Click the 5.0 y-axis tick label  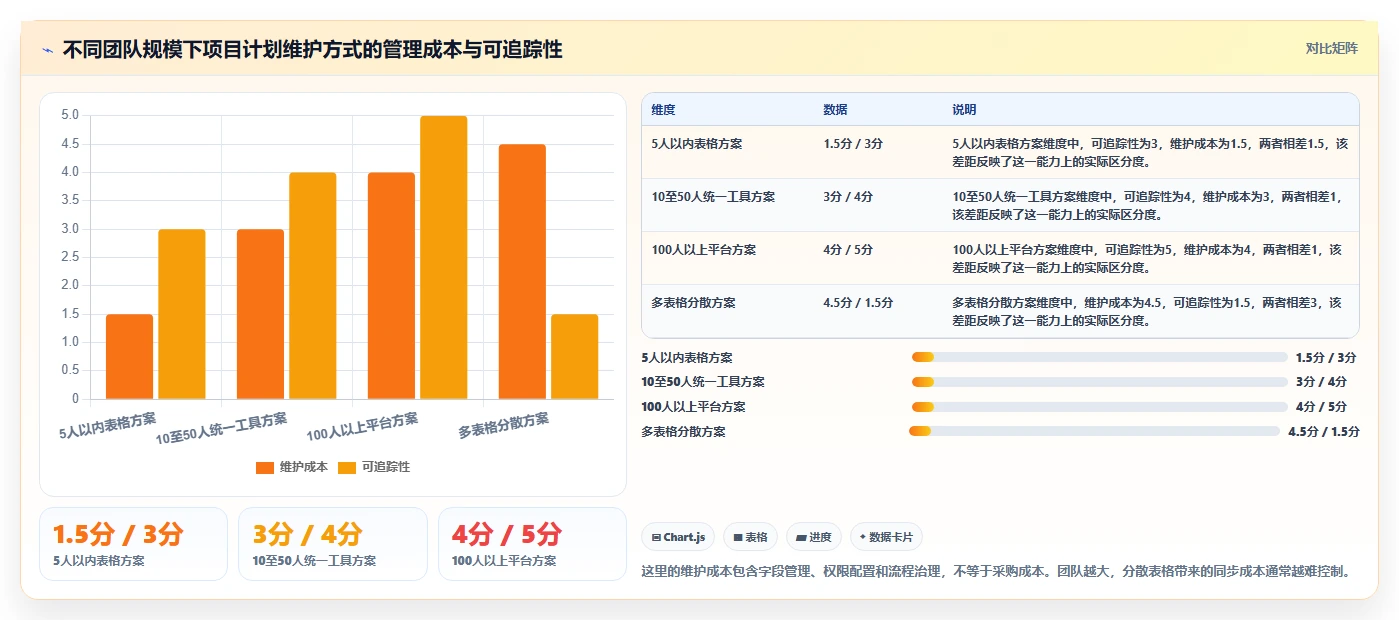point(70,115)
